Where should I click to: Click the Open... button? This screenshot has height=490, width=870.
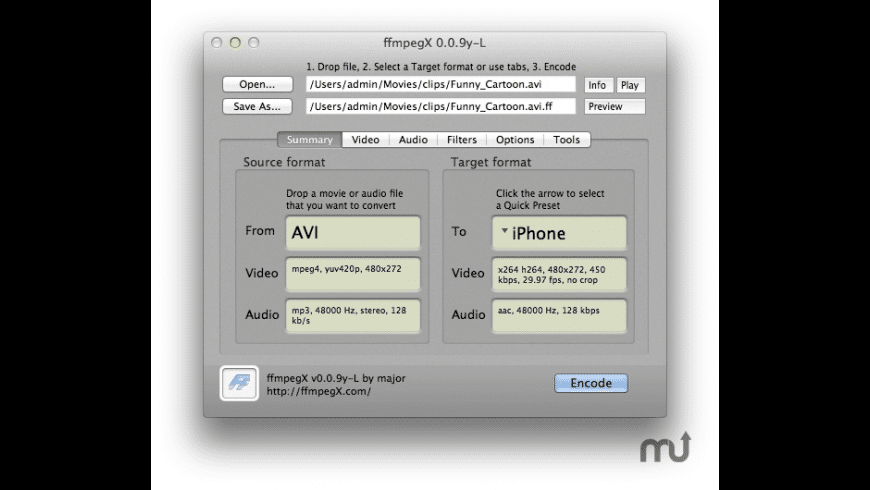pos(257,84)
